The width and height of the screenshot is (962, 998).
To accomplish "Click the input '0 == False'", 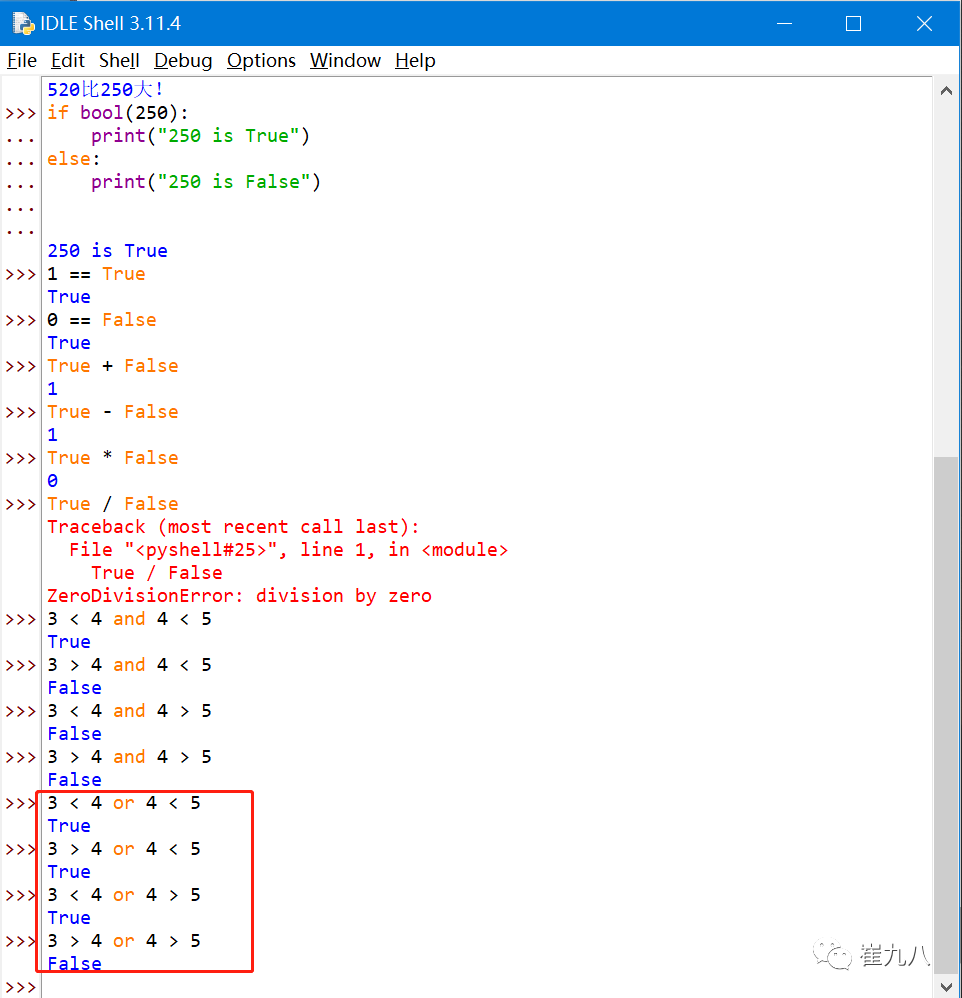I will [x=102, y=320].
